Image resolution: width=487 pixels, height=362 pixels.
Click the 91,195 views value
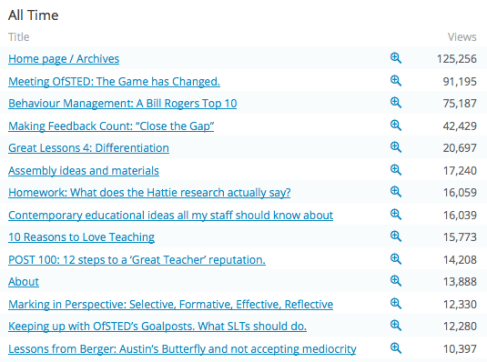coord(460,82)
